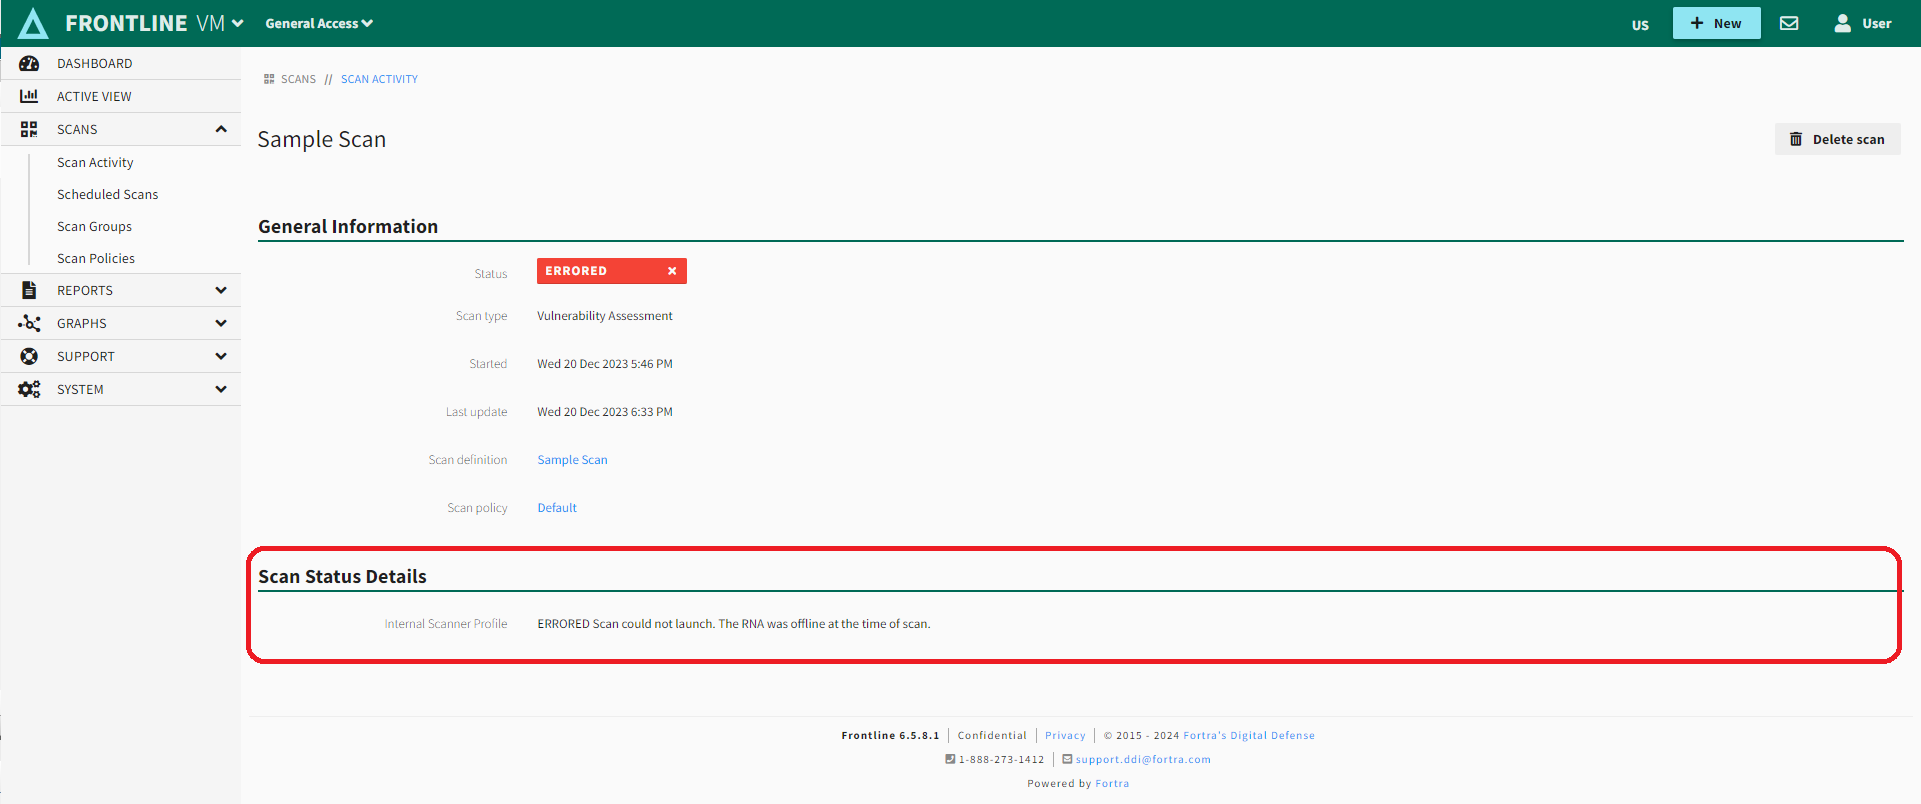Screen dimensions: 1921x804
Task: Open Scan Policies in sidebar
Action: tap(96, 258)
